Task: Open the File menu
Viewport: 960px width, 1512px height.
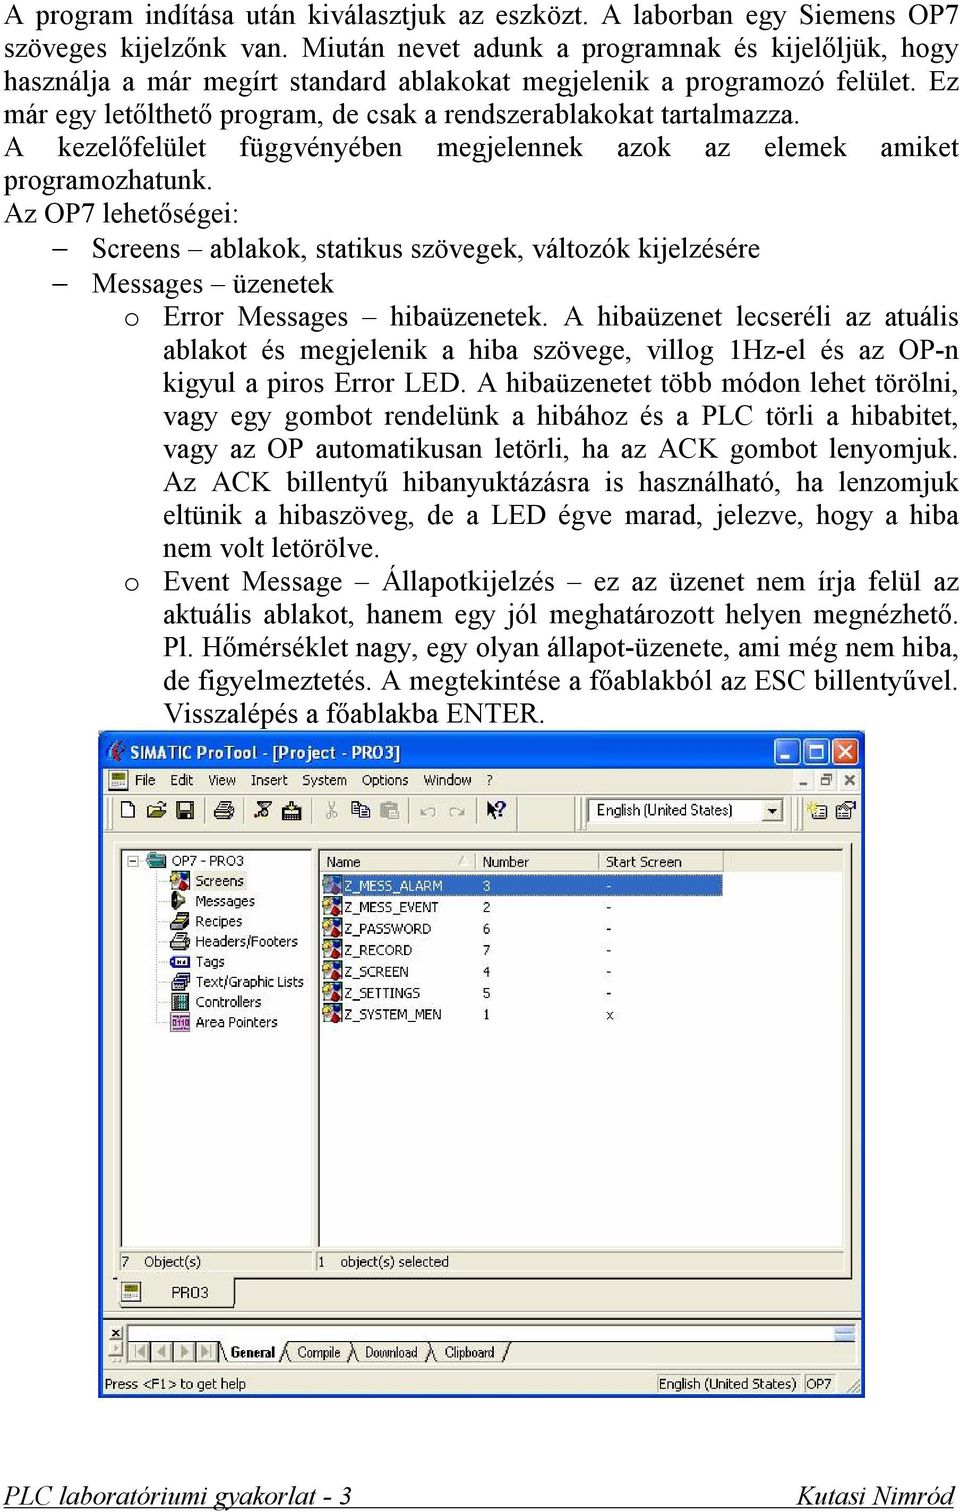Action: tap(145, 780)
